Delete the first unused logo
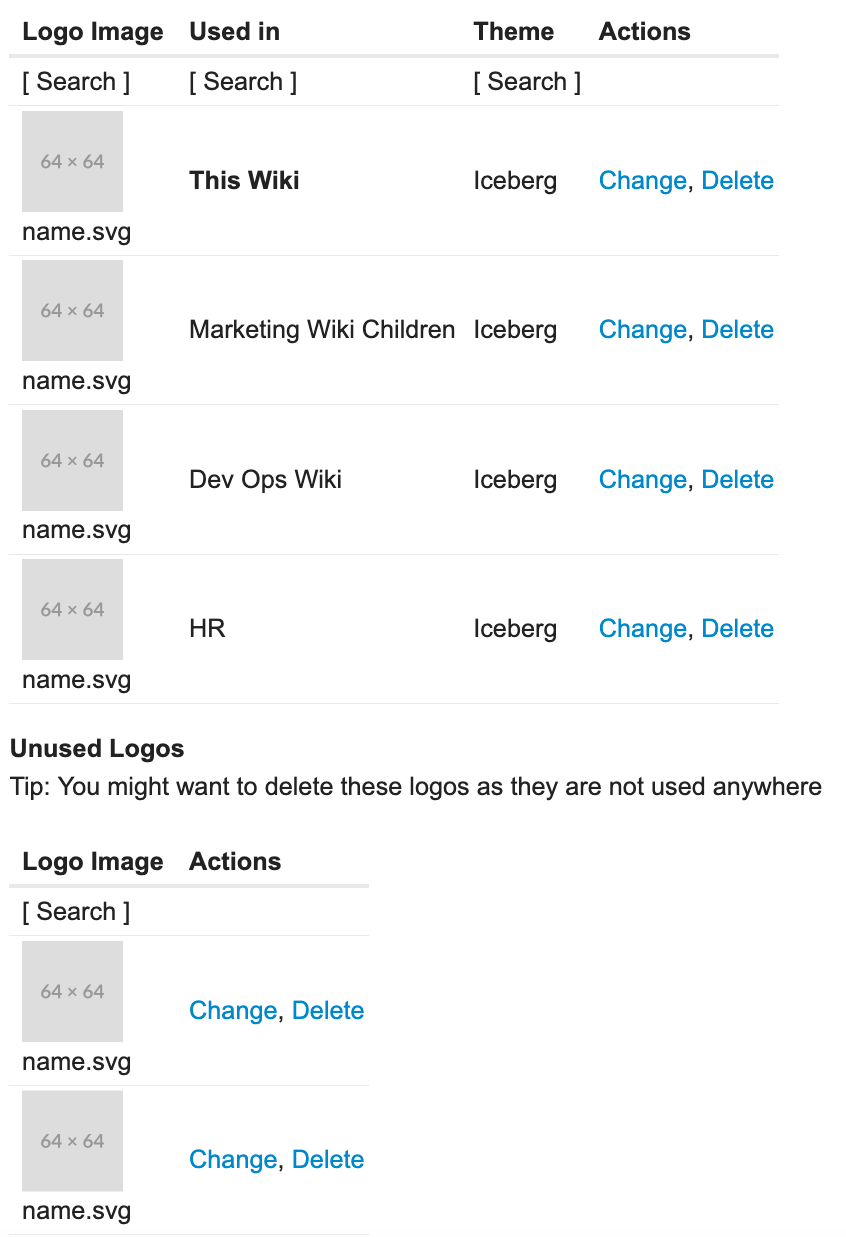 pyautogui.click(x=328, y=1011)
